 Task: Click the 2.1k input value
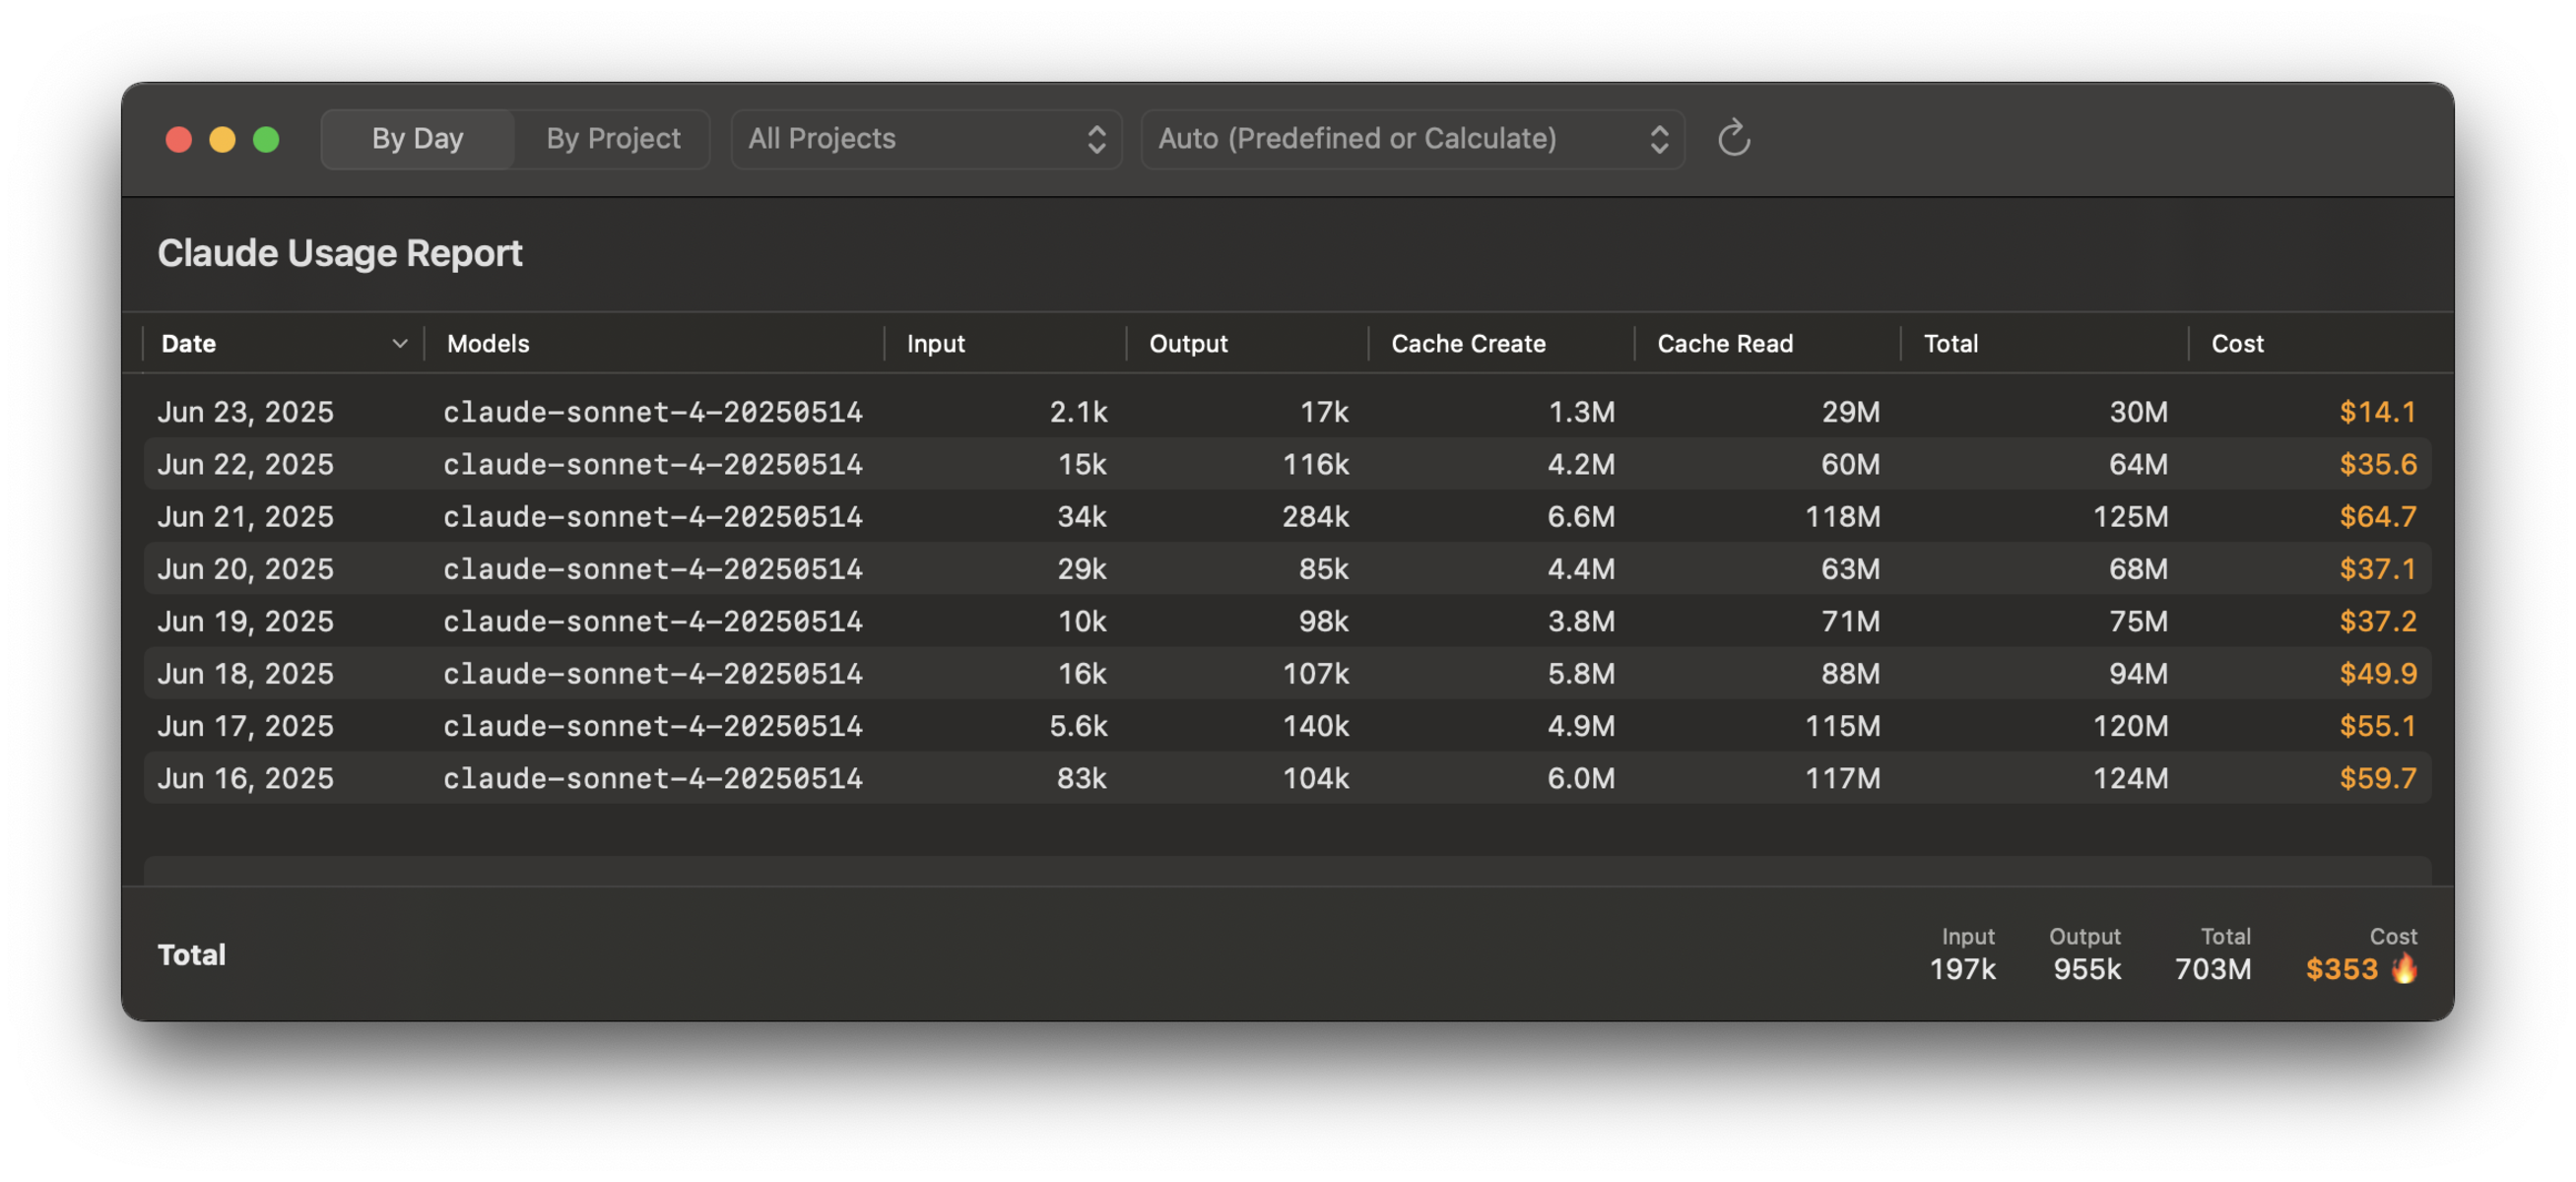point(1078,411)
